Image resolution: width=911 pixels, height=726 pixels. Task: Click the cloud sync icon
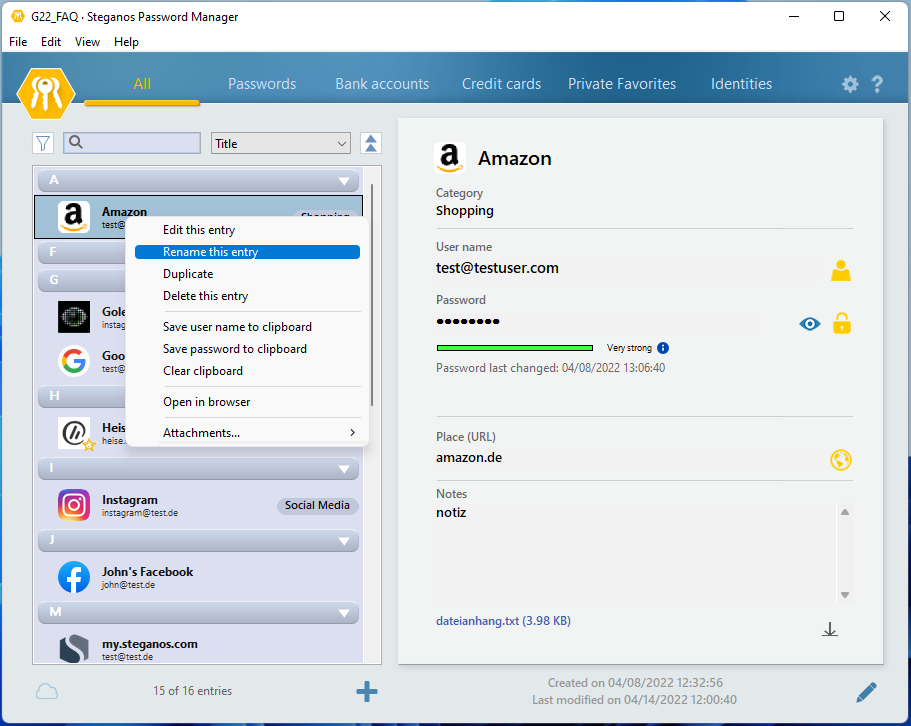point(47,691)
